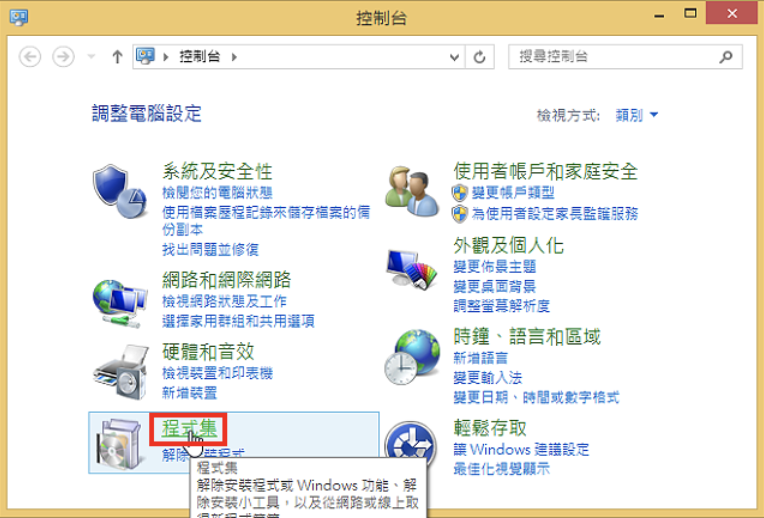Click 調整螢幕解析度 link

[501, 306]
